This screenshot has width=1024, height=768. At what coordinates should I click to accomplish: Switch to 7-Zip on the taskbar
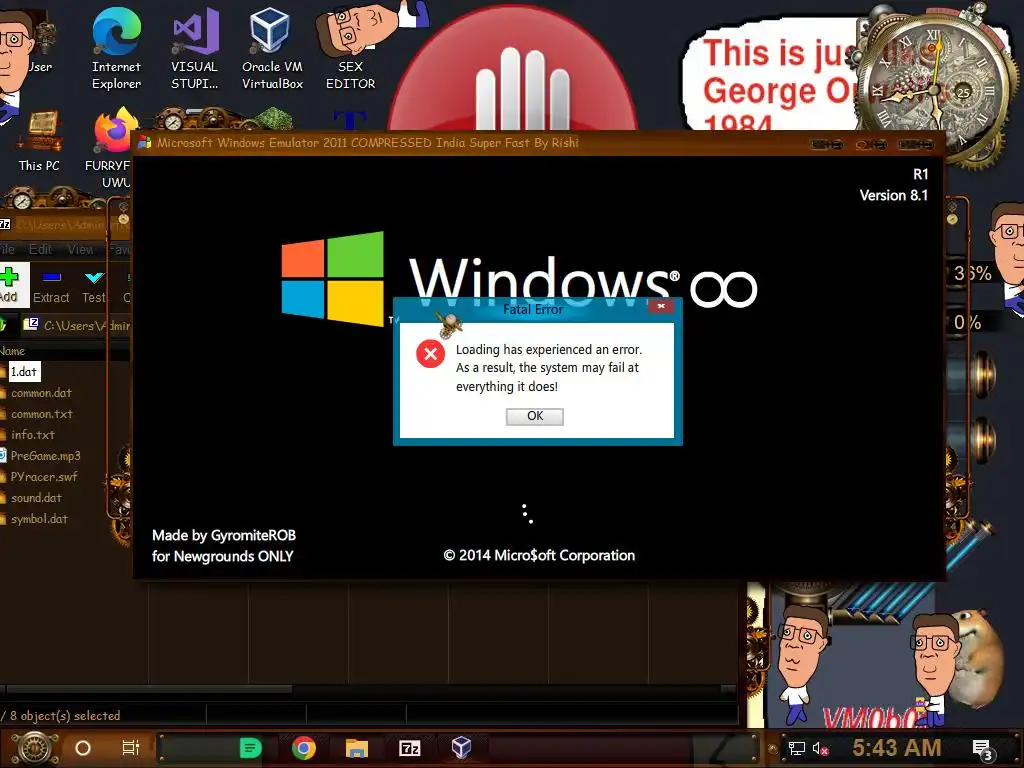(409, 748)
